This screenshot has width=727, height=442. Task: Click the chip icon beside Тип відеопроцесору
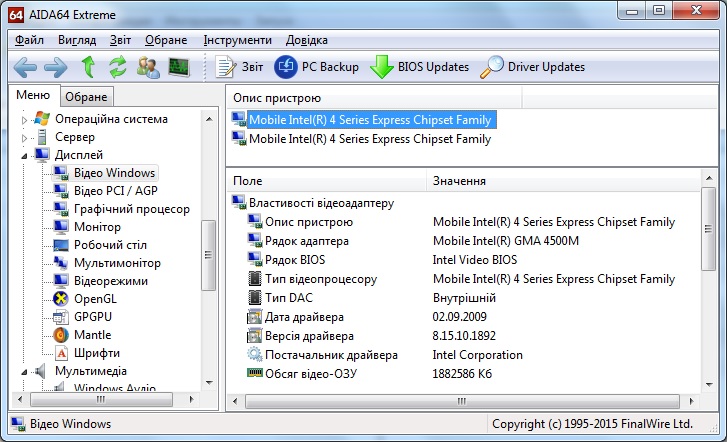255,279
